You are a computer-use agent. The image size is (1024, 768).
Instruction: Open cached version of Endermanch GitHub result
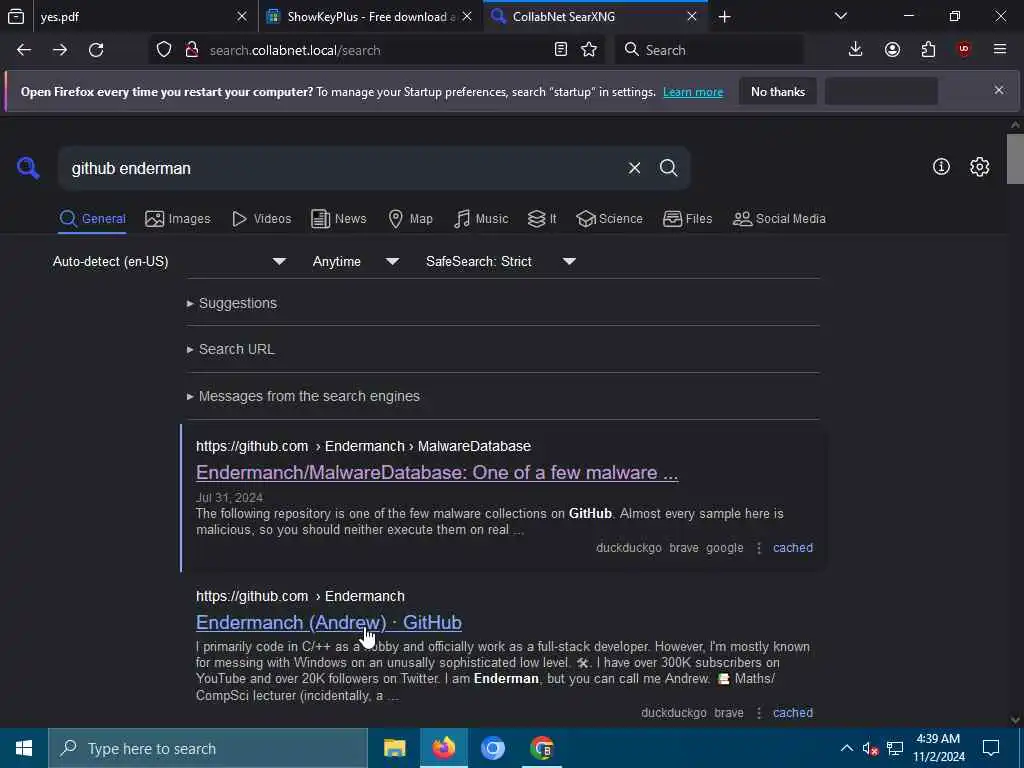793,712
